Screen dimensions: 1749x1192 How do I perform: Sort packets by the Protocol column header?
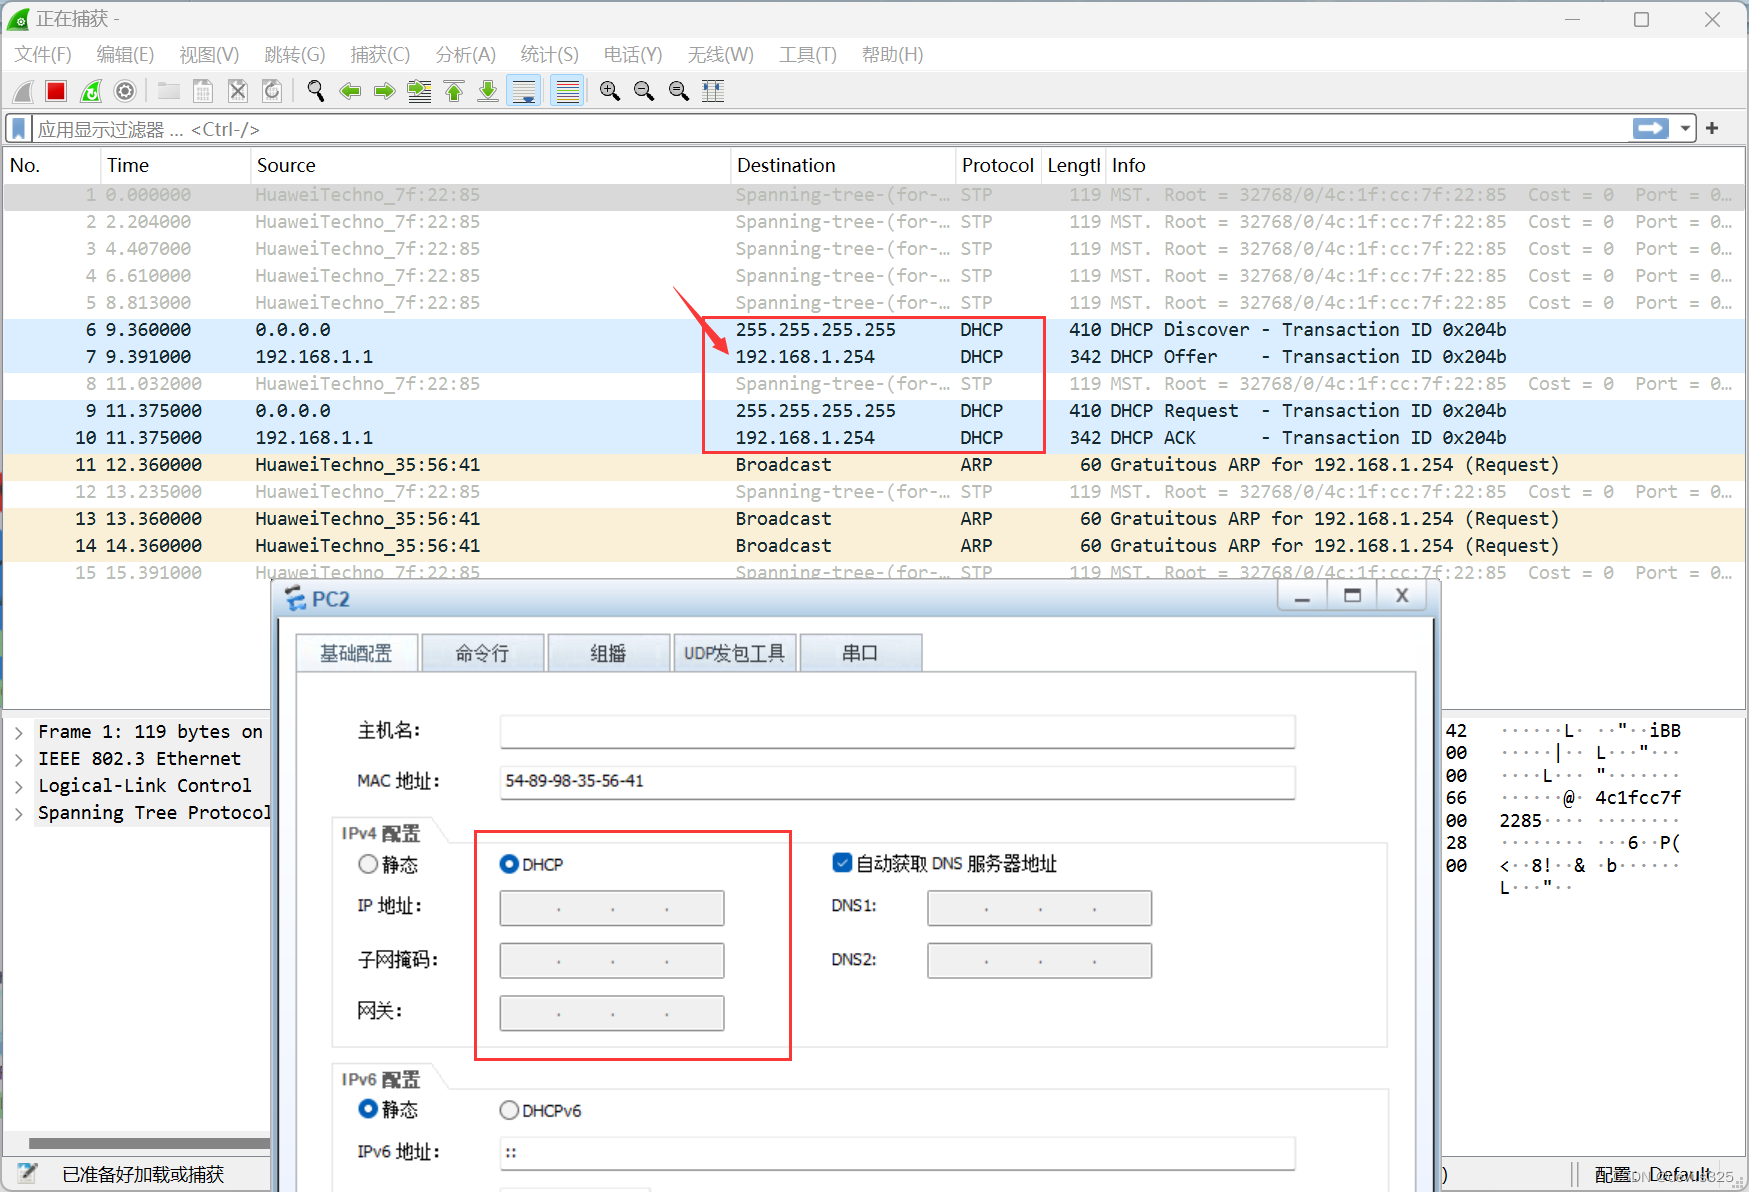click(997, 165)
